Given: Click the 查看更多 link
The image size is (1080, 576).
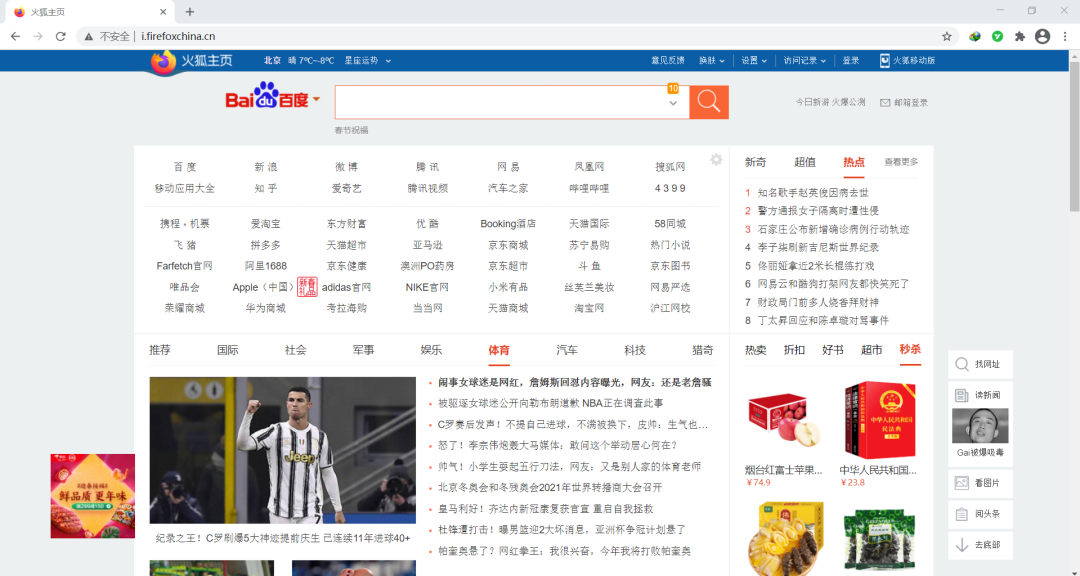Looking at the screenshot, I should 902,162.
